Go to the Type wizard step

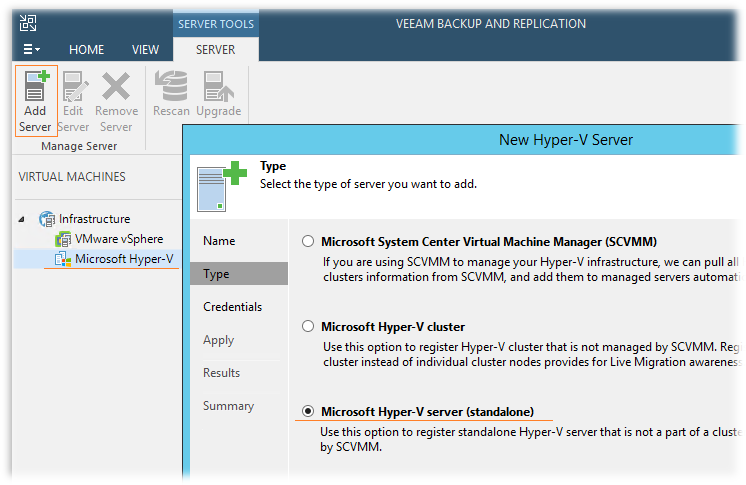pyautogui.click(x=239, y=274)
